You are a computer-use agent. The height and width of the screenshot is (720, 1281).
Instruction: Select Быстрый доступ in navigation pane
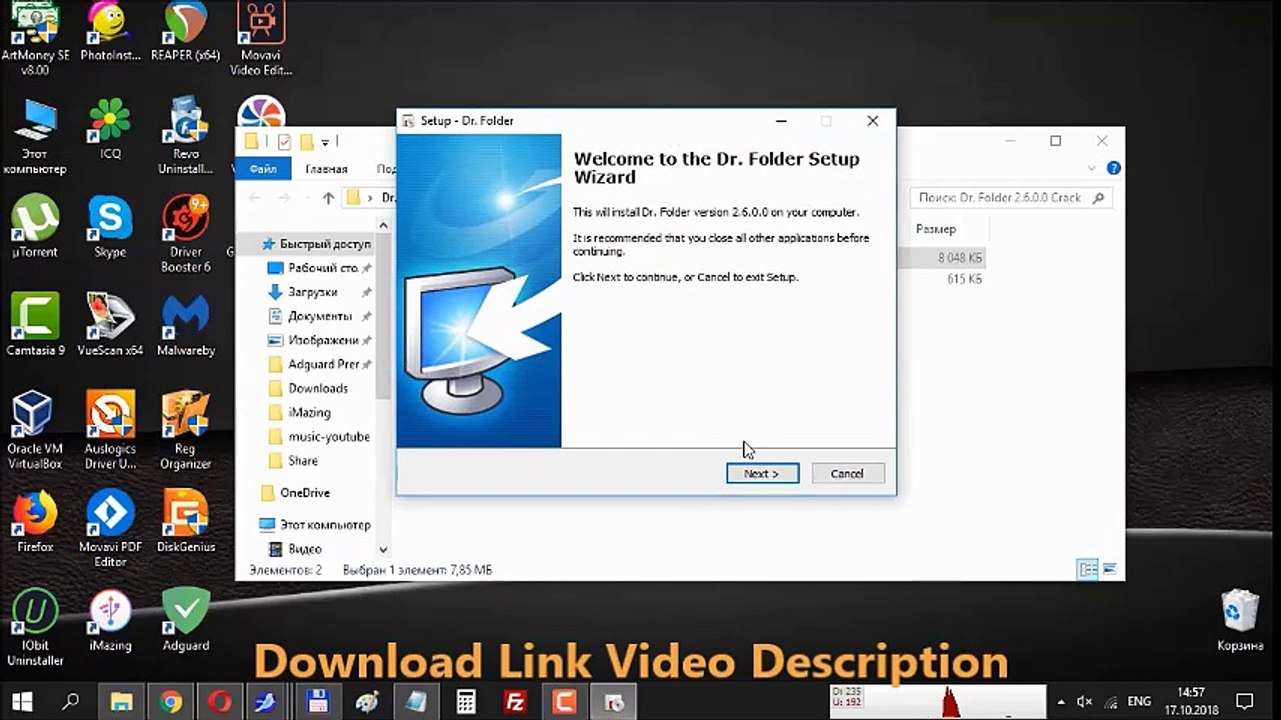click(316, 244)
